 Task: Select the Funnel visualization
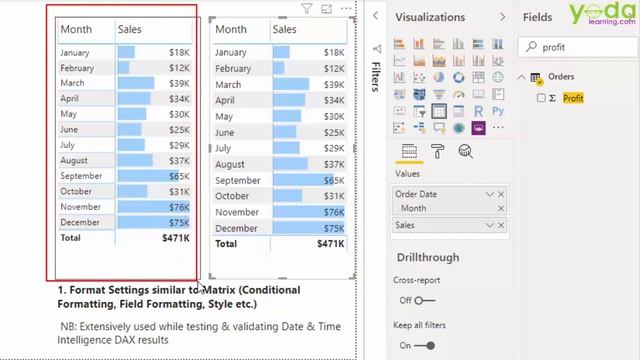pos(439,94)
